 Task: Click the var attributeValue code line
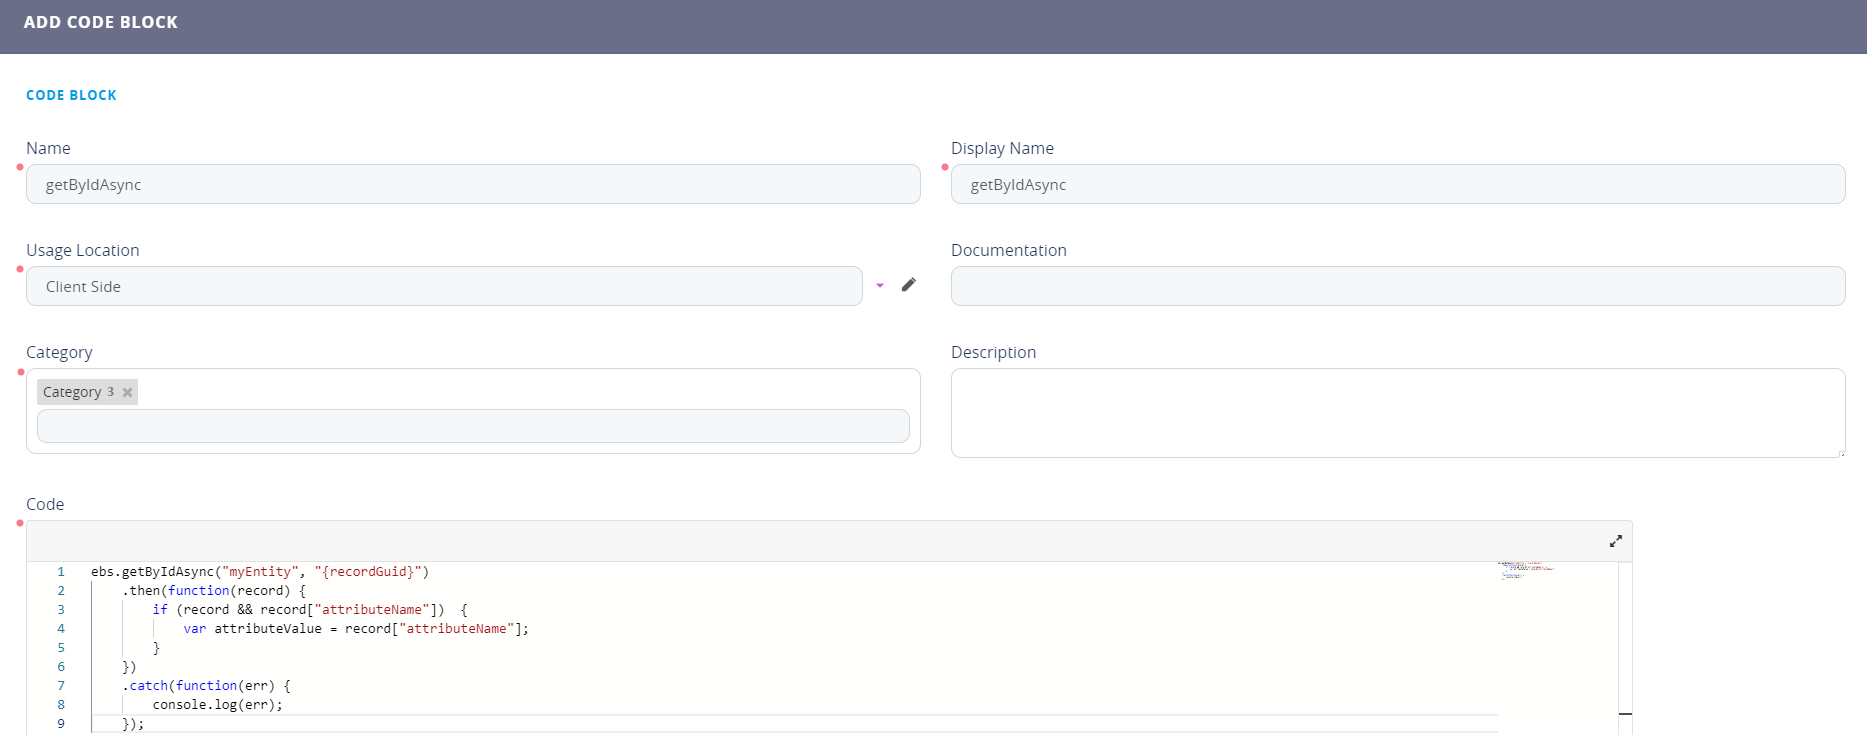[355, 629]
